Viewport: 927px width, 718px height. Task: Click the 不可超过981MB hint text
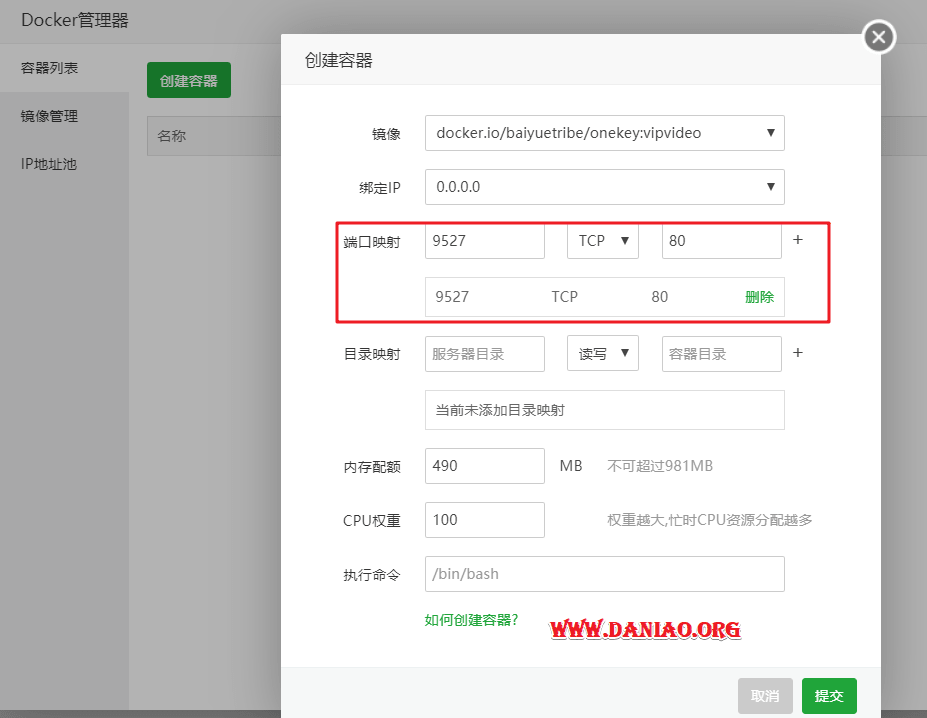pos(660,466)
